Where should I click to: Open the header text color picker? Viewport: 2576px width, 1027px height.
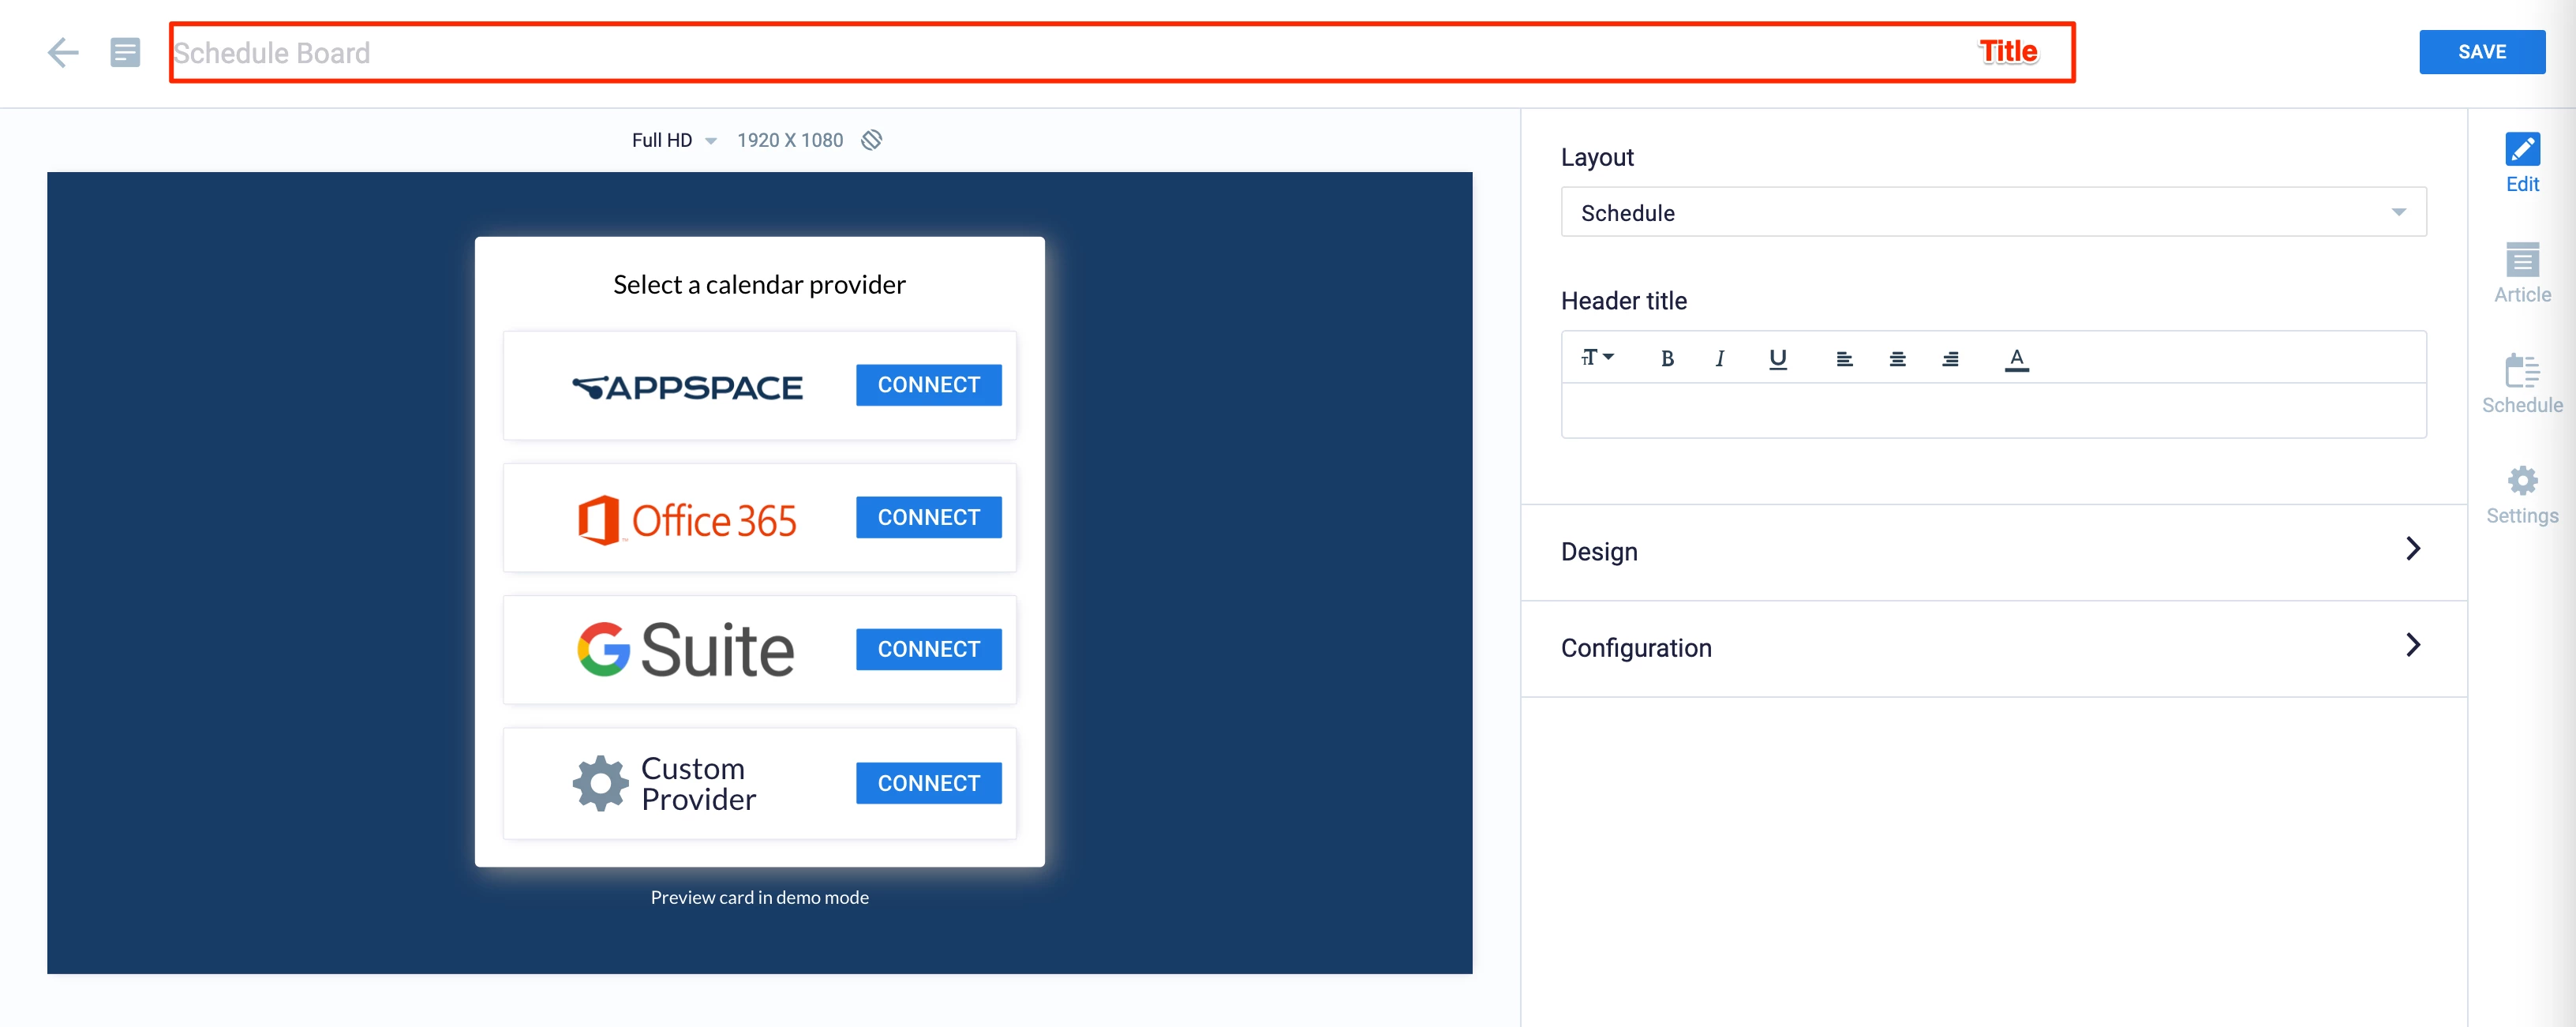click(x=2016, y=359)
